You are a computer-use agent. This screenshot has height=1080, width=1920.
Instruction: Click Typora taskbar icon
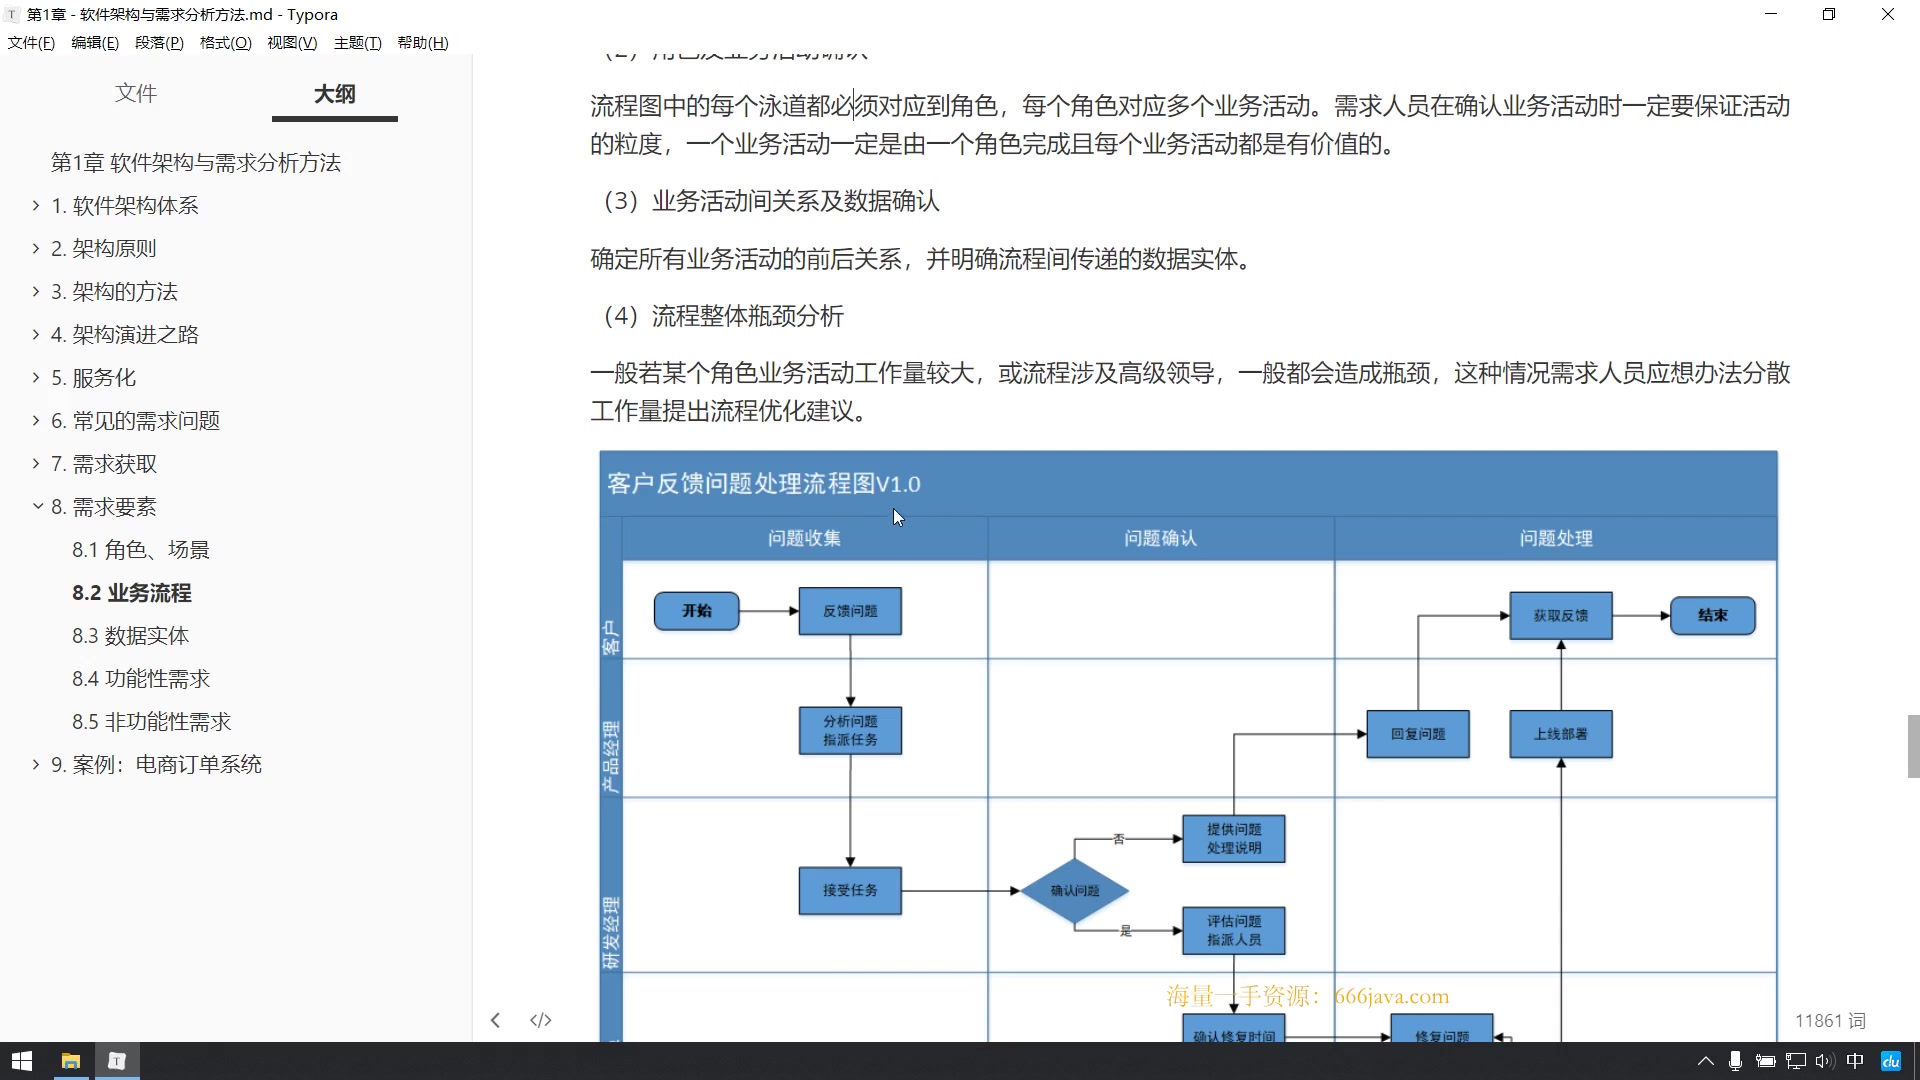pos(117,1060)
